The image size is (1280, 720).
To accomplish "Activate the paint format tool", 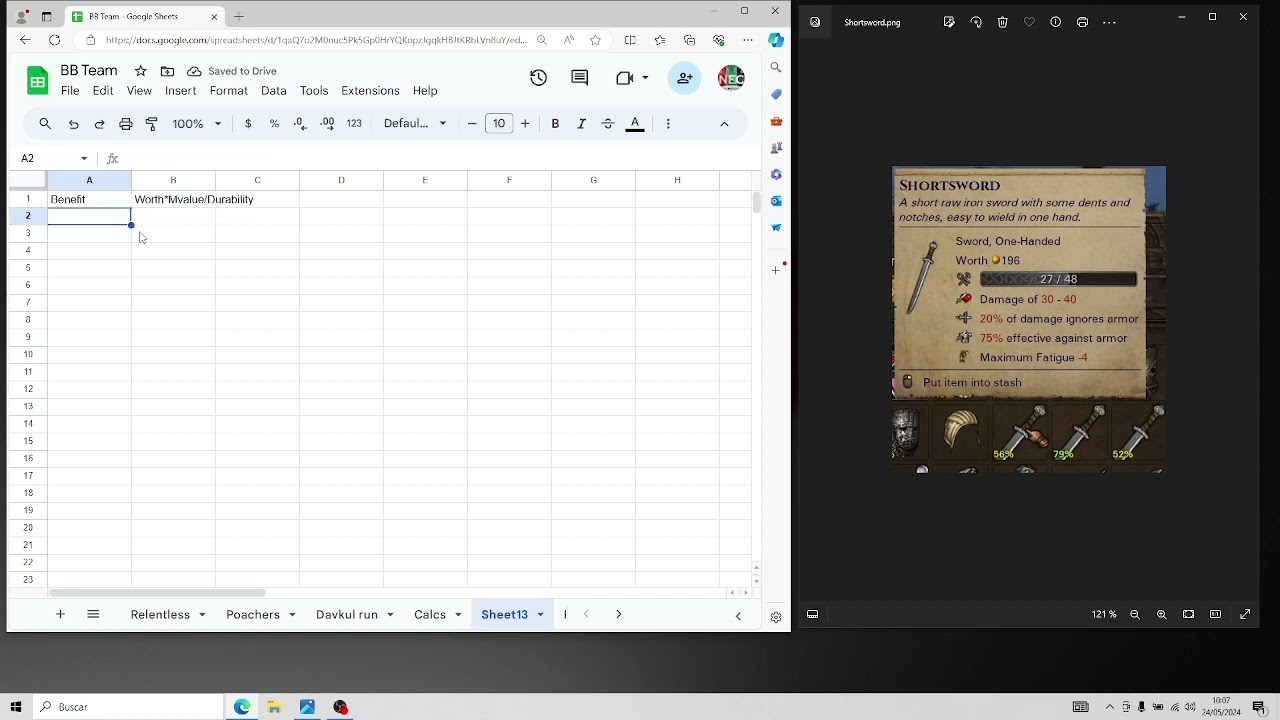I will (x=152, y=124).
